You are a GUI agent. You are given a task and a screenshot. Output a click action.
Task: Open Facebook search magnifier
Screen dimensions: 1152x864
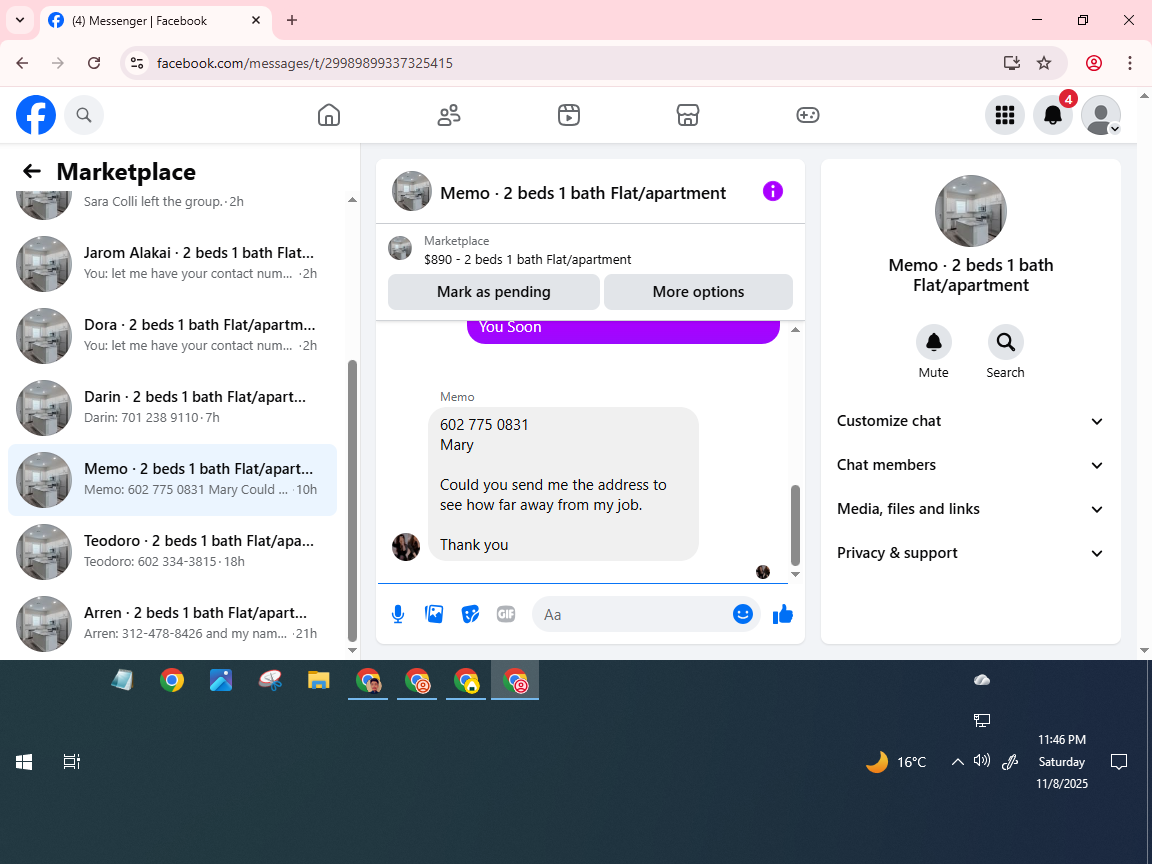point(84,115)
